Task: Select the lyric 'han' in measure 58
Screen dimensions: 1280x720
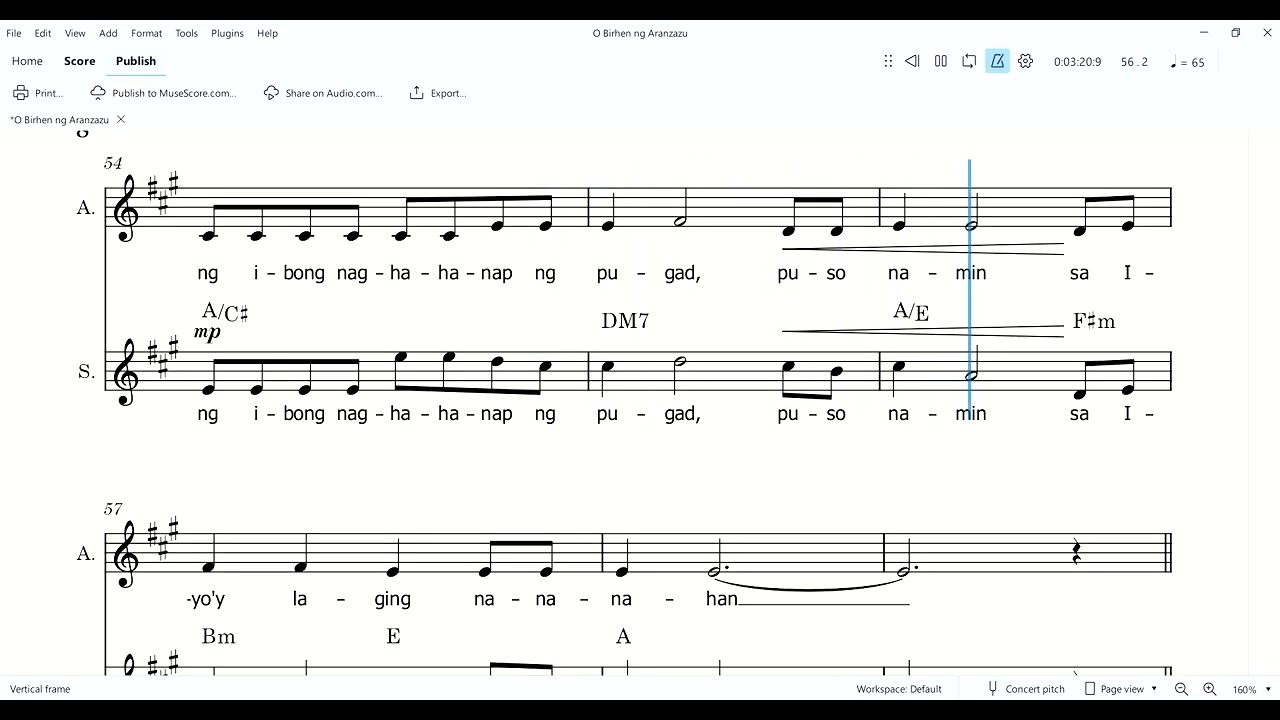Action: (722, 599)
